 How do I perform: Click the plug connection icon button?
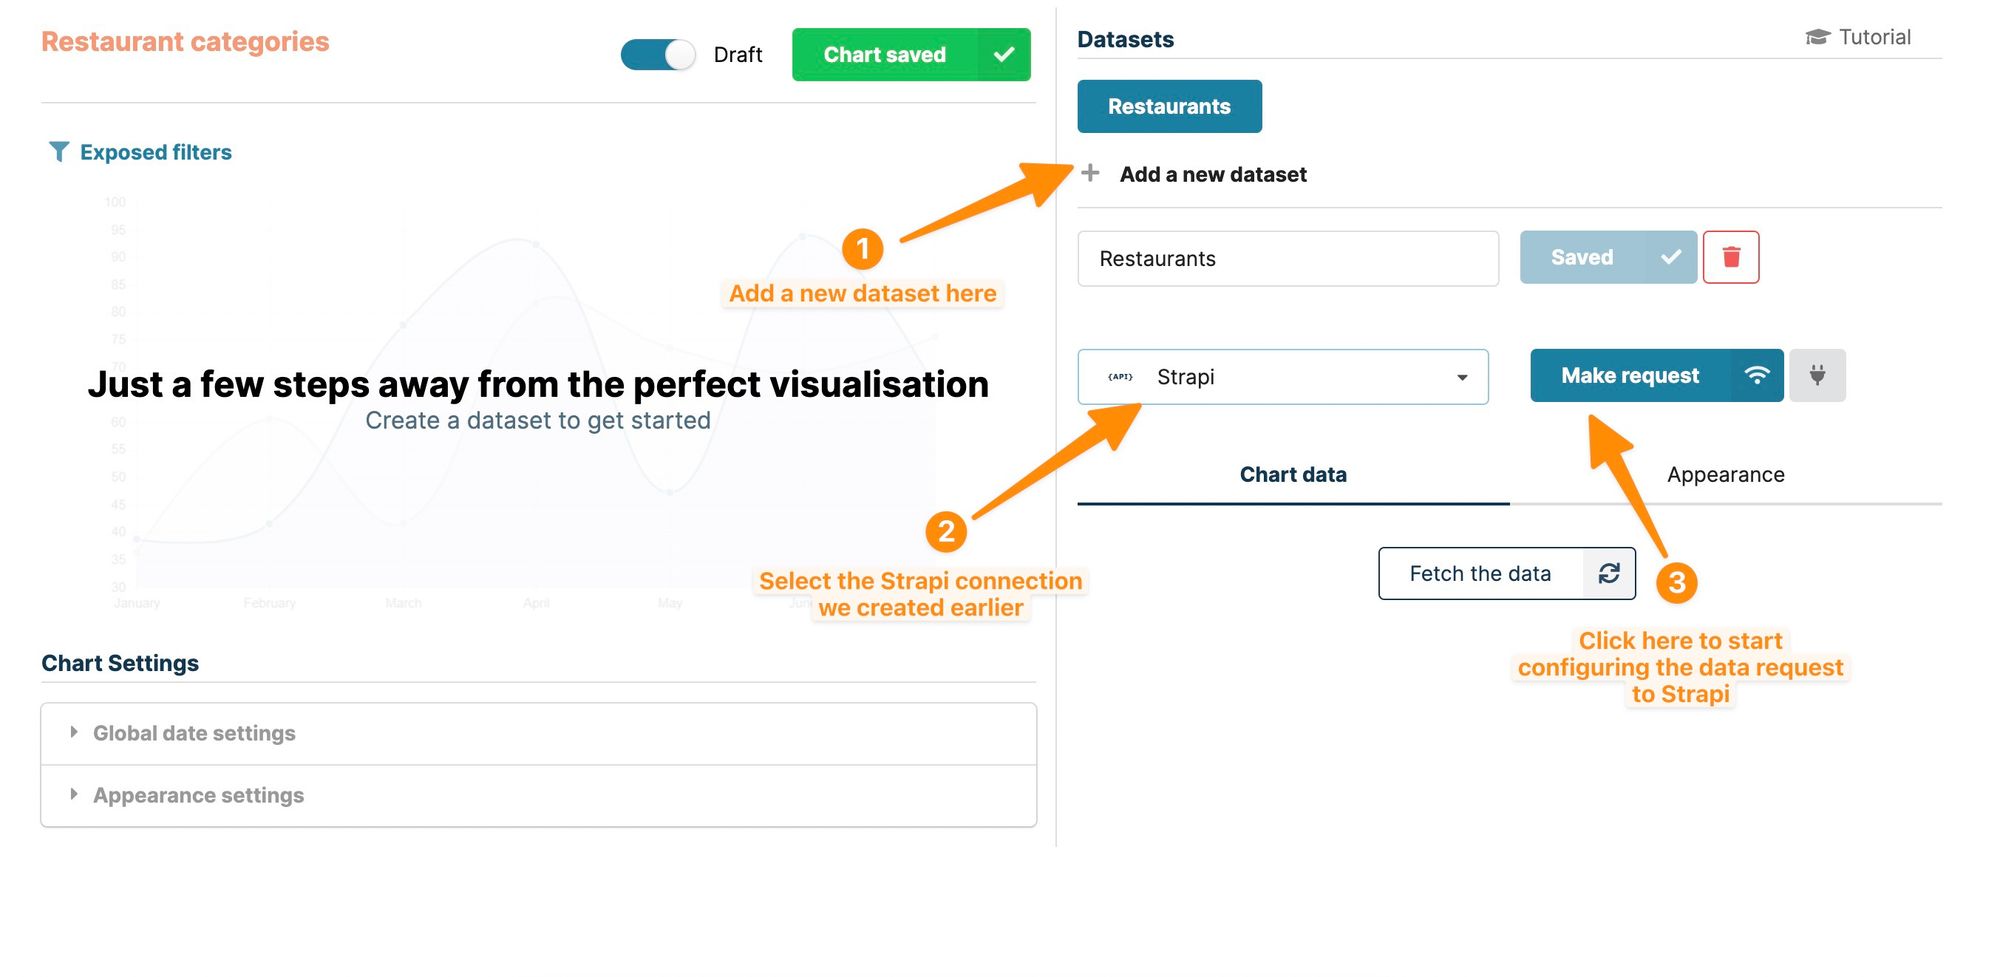(1817, 375)
